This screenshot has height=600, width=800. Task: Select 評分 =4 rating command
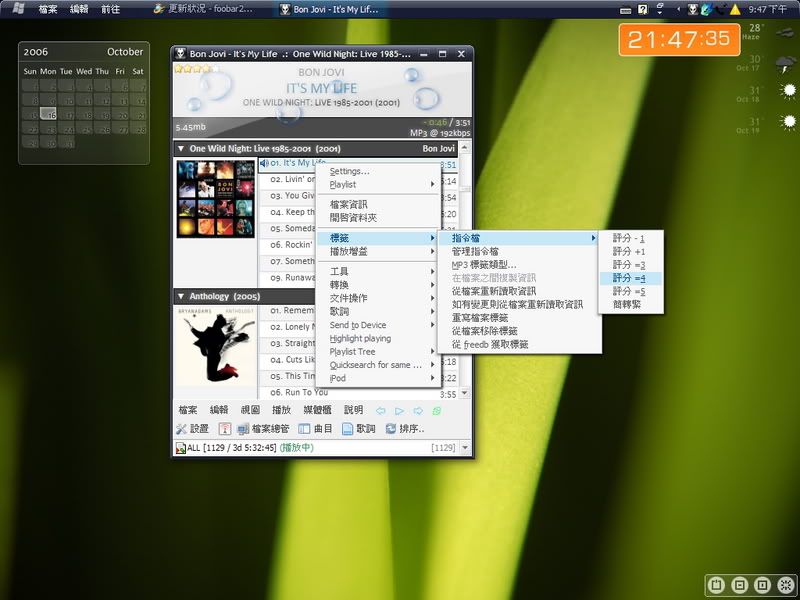point(631,278)
